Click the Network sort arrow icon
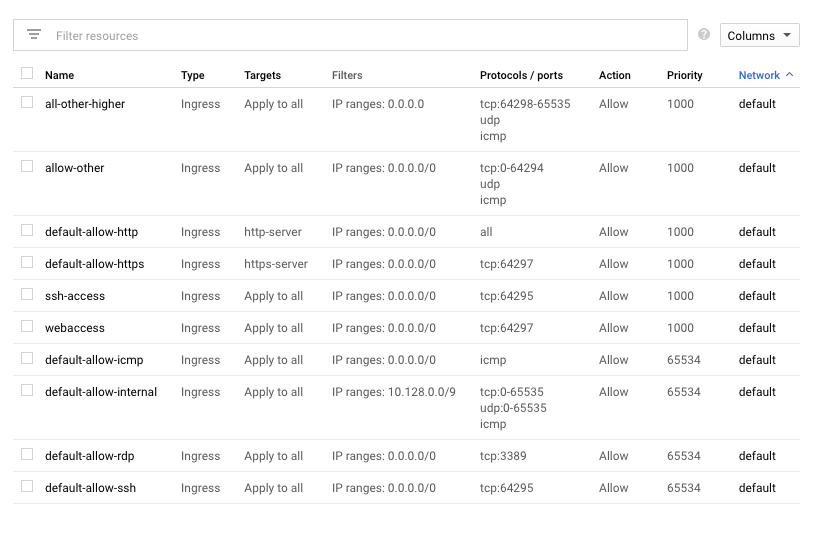832x545 pixels. click(790, 75)
